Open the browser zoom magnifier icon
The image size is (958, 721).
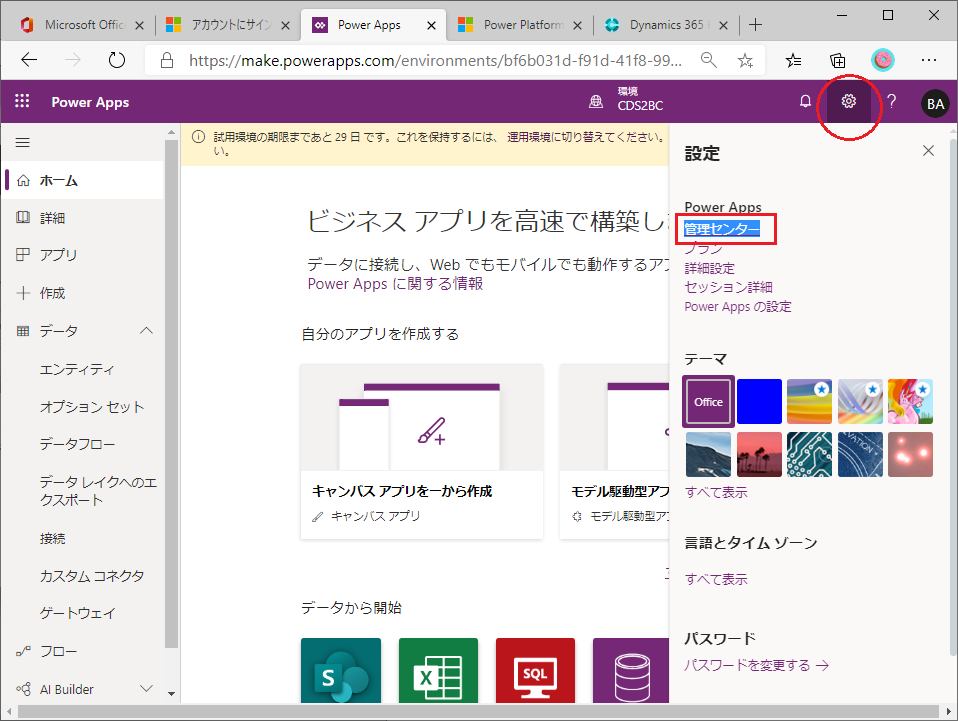(x=708, y=60)
